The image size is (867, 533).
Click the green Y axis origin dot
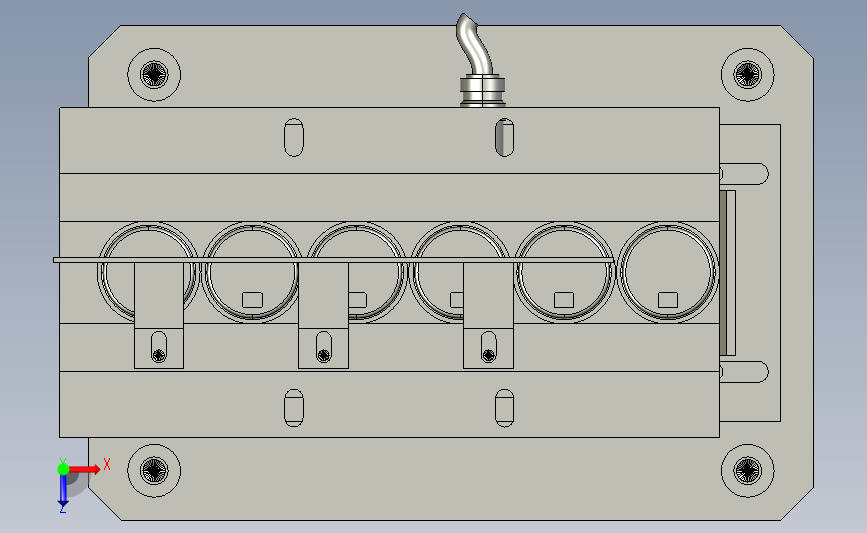tap(63, 469)
